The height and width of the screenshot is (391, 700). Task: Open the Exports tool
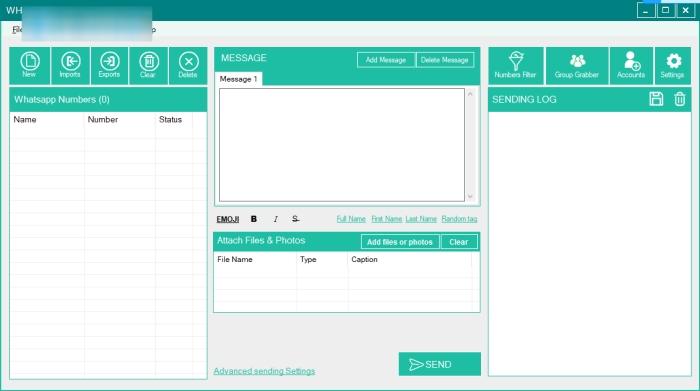click(x=109, y=66)
